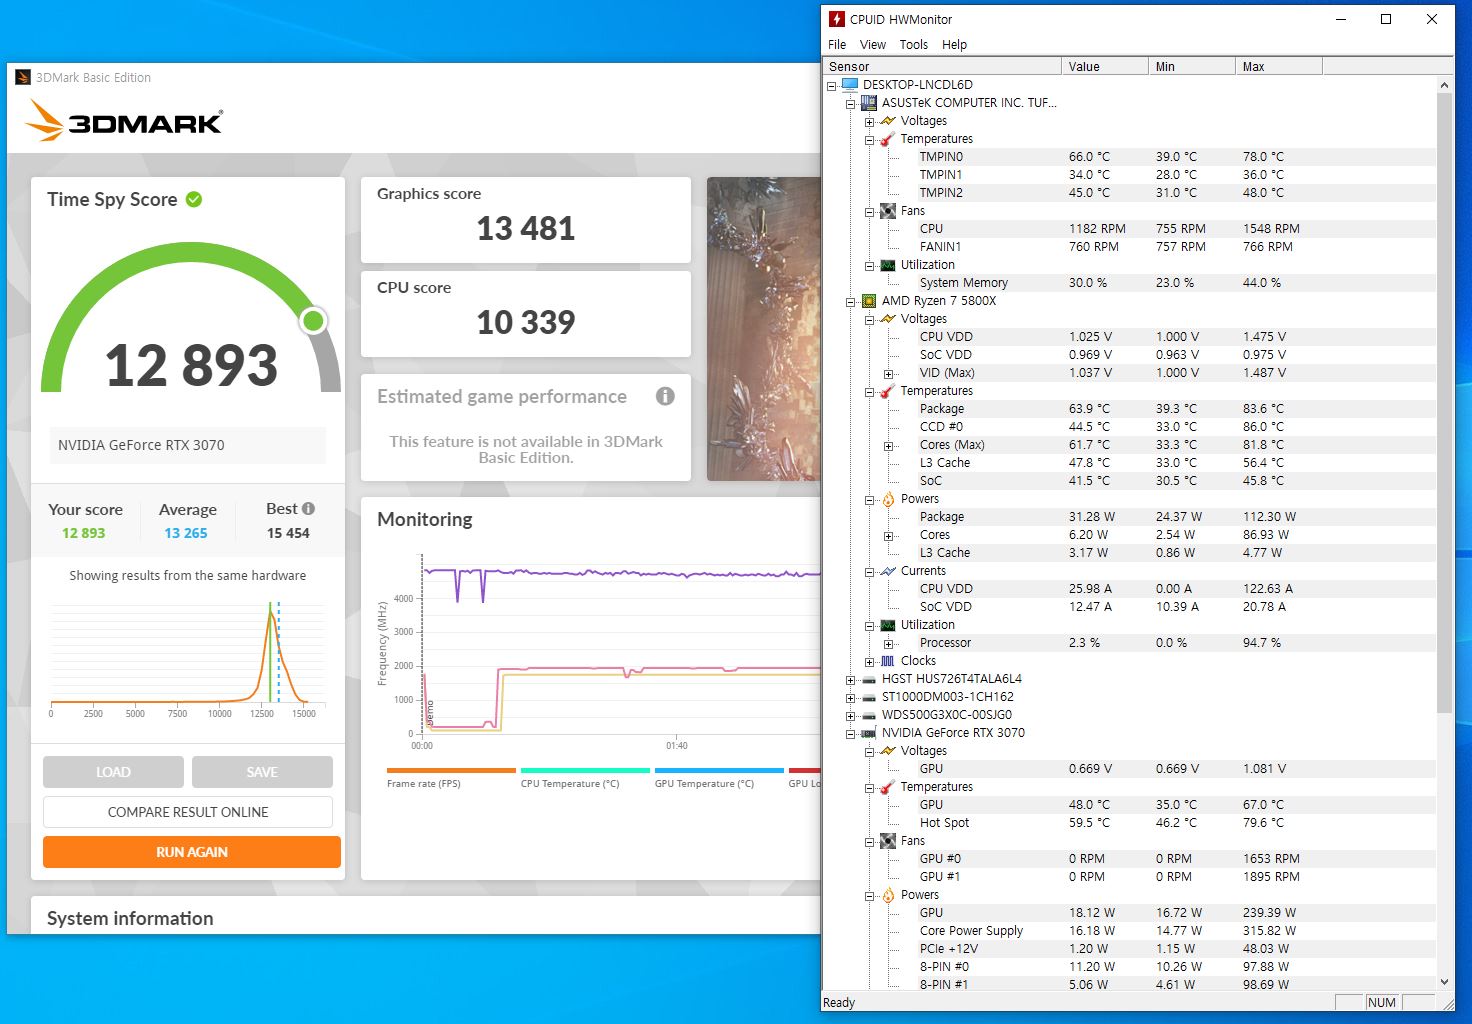Open the File menu in HWMonitor
1472x1024 pixels.
pos(837,44)
